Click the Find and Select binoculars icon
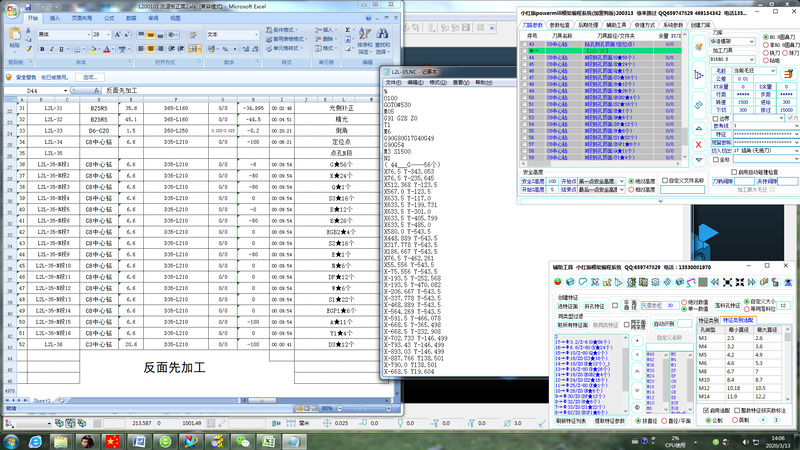 point(382,34)
